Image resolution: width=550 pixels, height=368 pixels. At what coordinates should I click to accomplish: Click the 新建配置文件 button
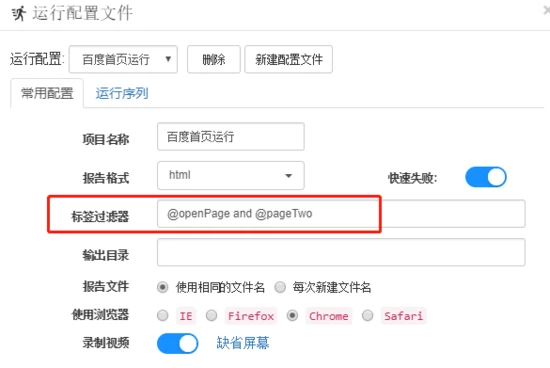click(288, 59)
